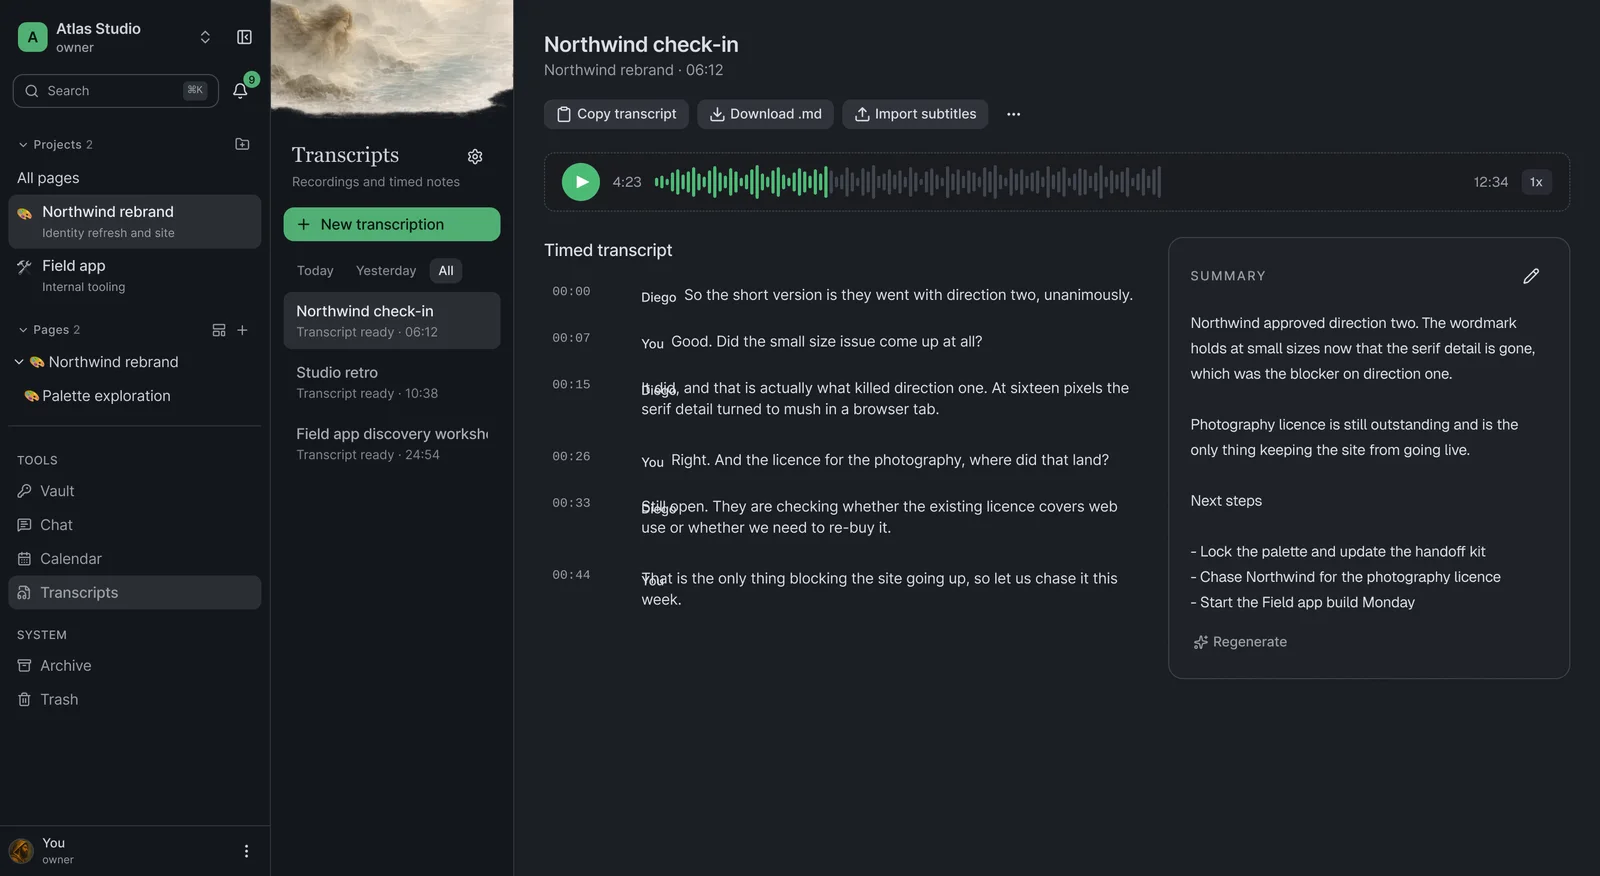The height and width of the screenshot is (876, 1600).
Task: Open the Vault tool
Action: pyautogui.click(x=135, y=491)
